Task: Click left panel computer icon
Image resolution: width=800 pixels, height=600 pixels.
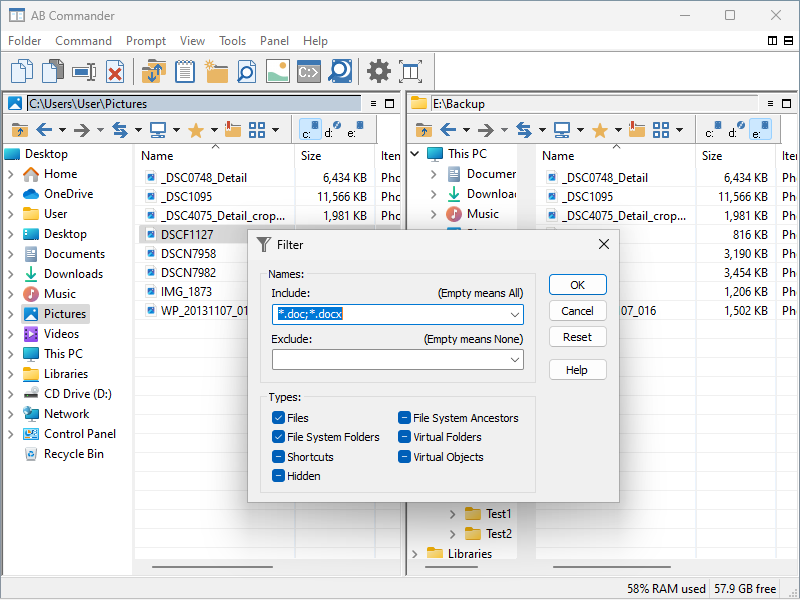Action: (x=158, y=130)
